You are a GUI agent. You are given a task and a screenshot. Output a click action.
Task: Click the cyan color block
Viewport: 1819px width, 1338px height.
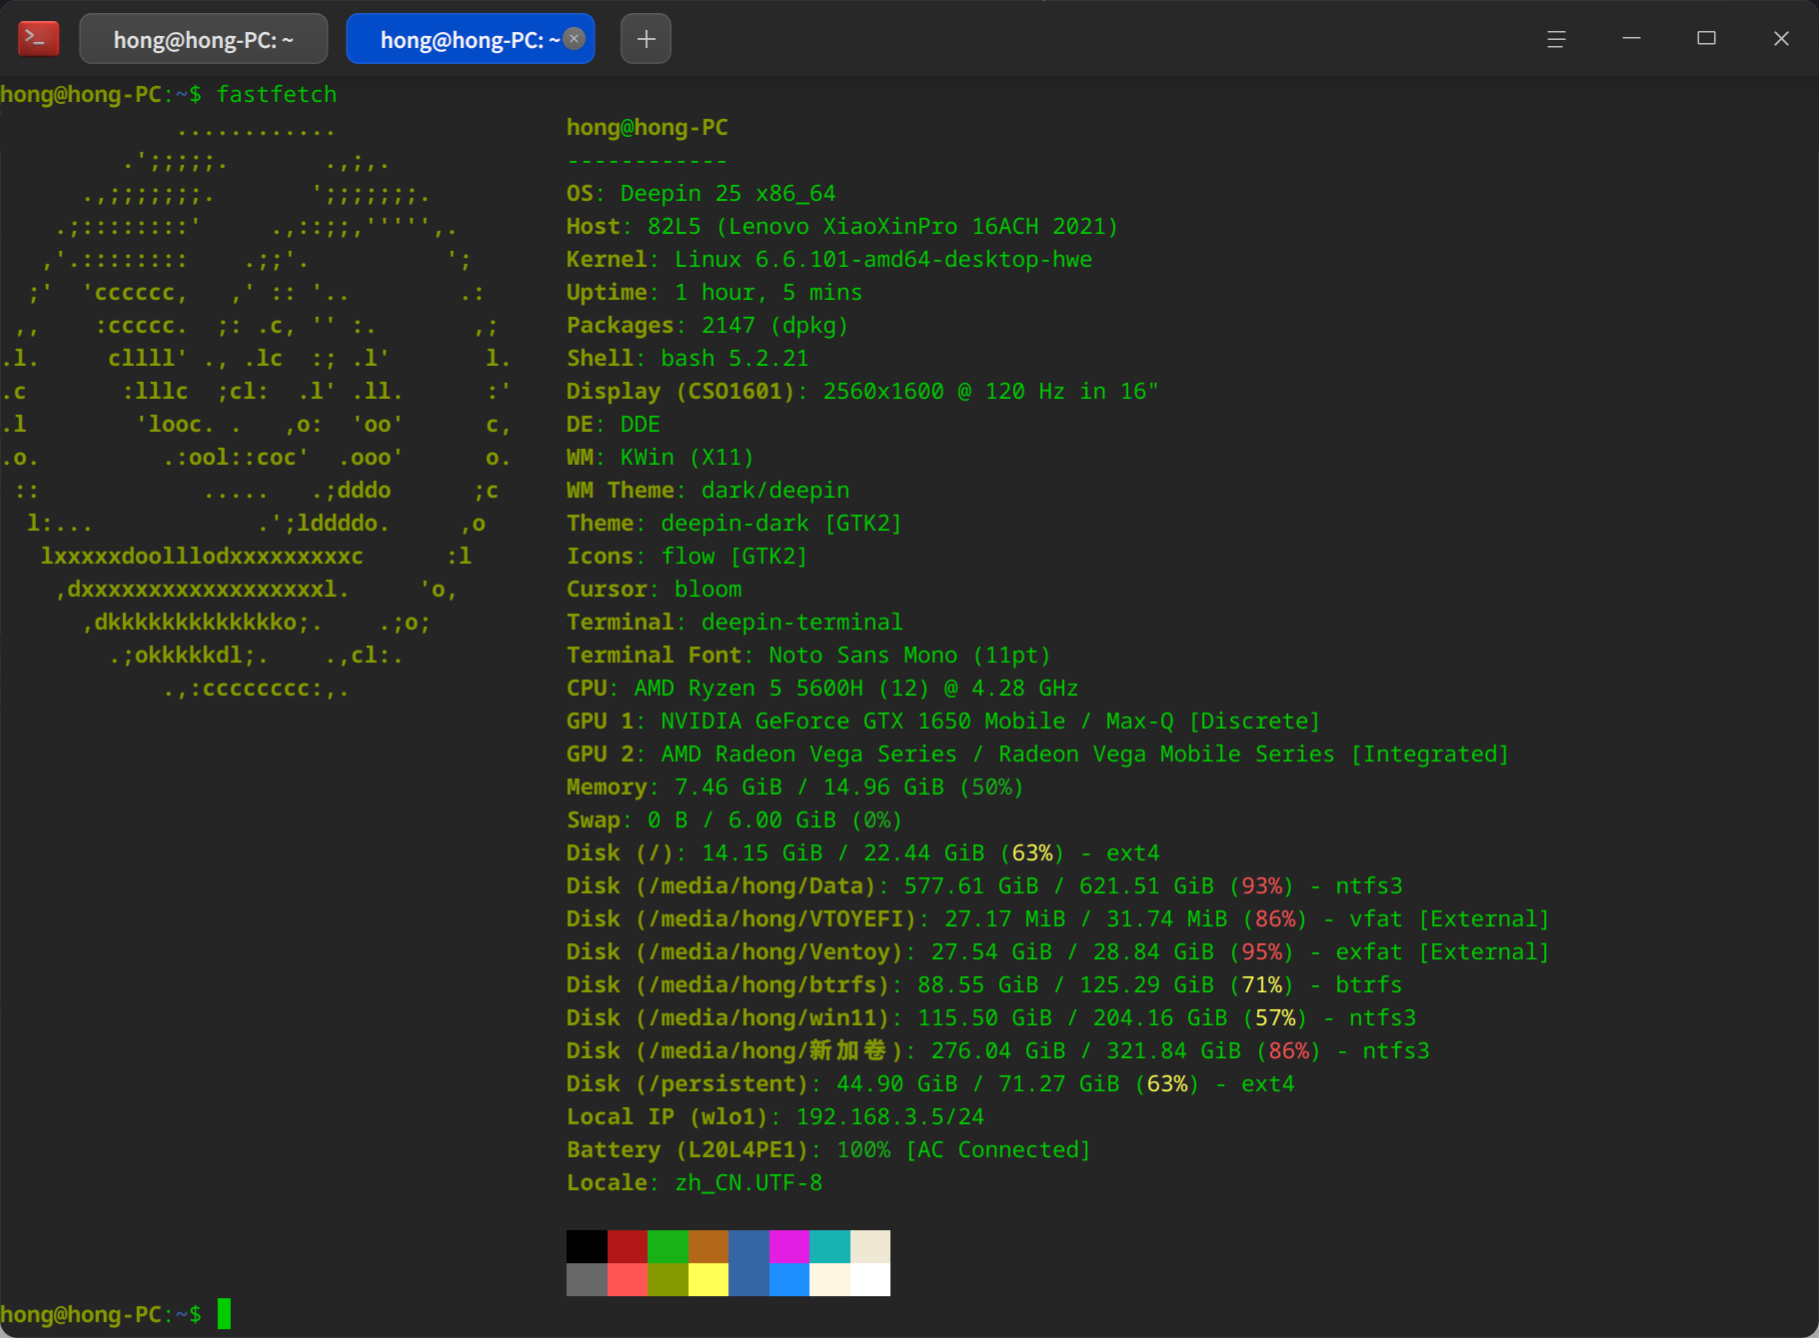click(x=829, y=1246)
